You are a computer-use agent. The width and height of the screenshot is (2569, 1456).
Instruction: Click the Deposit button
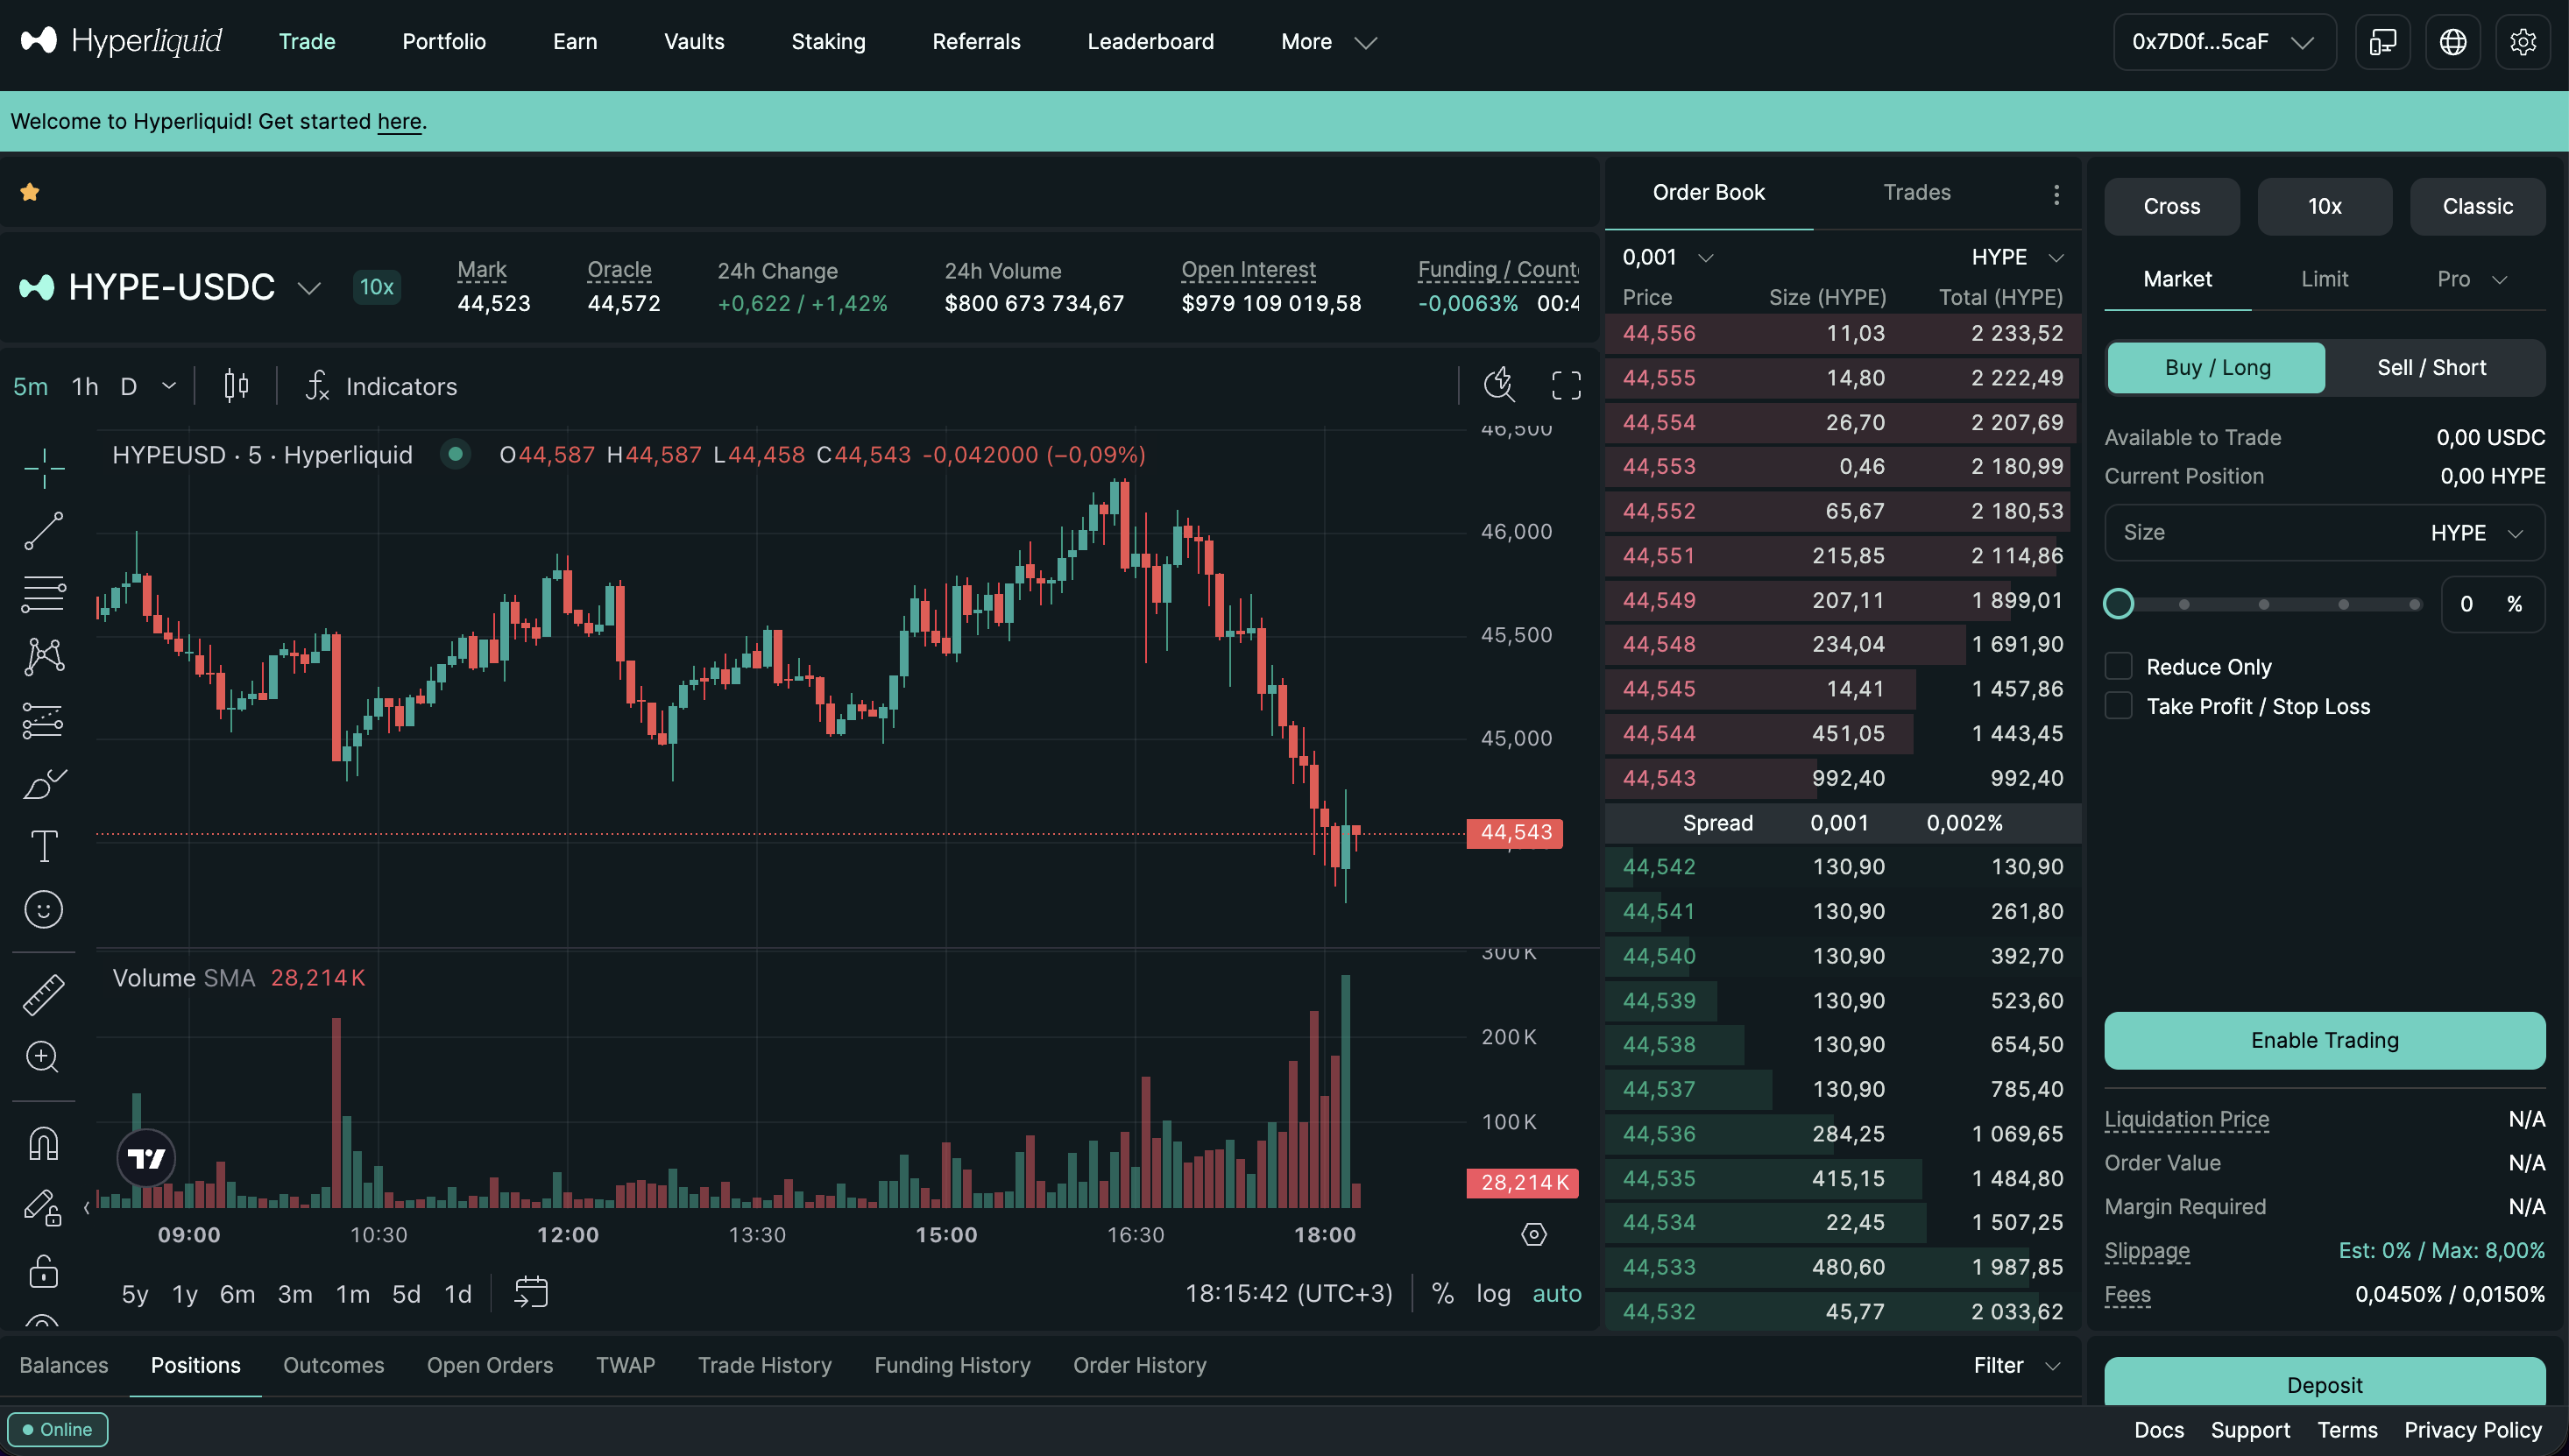2324,1382
